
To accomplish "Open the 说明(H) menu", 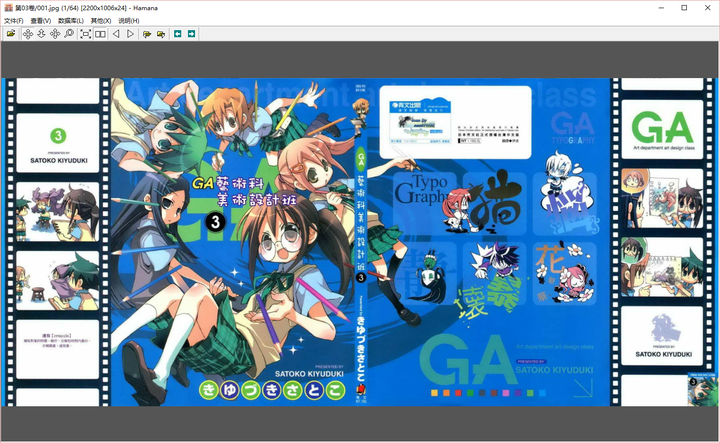I will coord(129,21).
